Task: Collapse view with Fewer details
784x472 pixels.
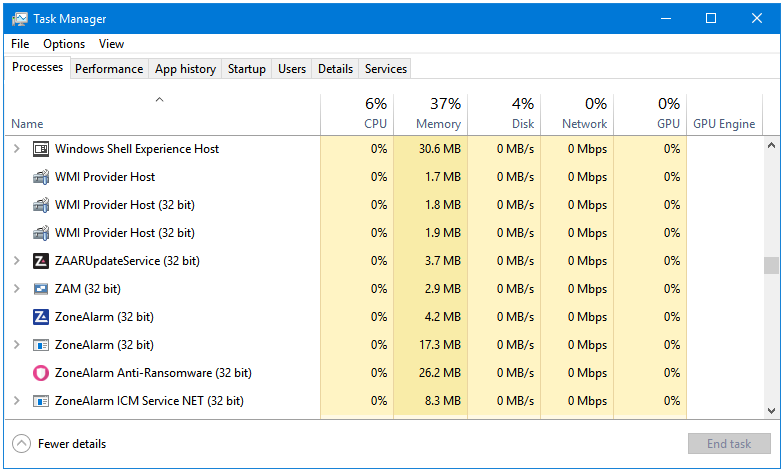Action: coord(59,444)
